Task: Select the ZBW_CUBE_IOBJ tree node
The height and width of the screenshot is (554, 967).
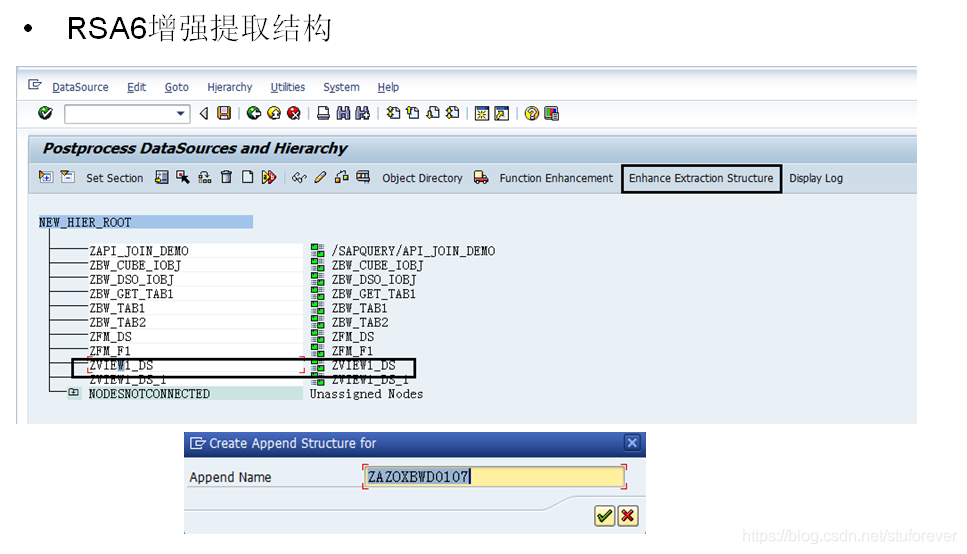Action: point(135,265)
